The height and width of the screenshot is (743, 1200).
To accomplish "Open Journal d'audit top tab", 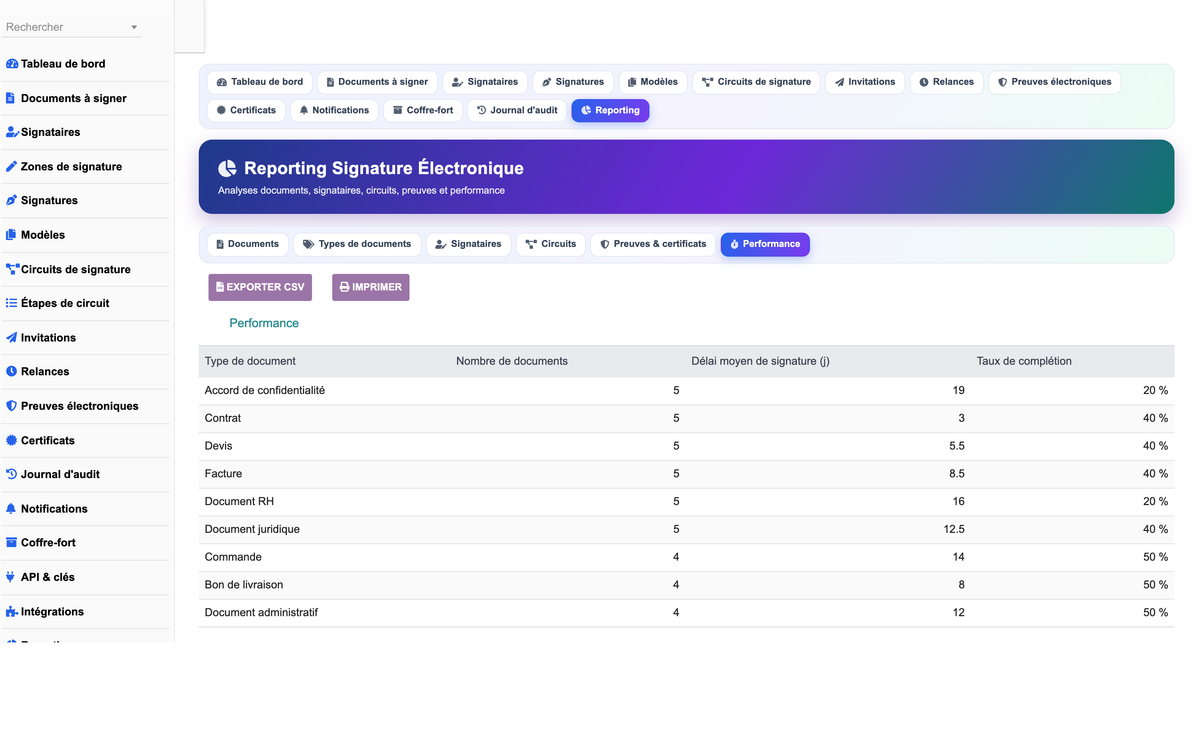I will [517, 110].
